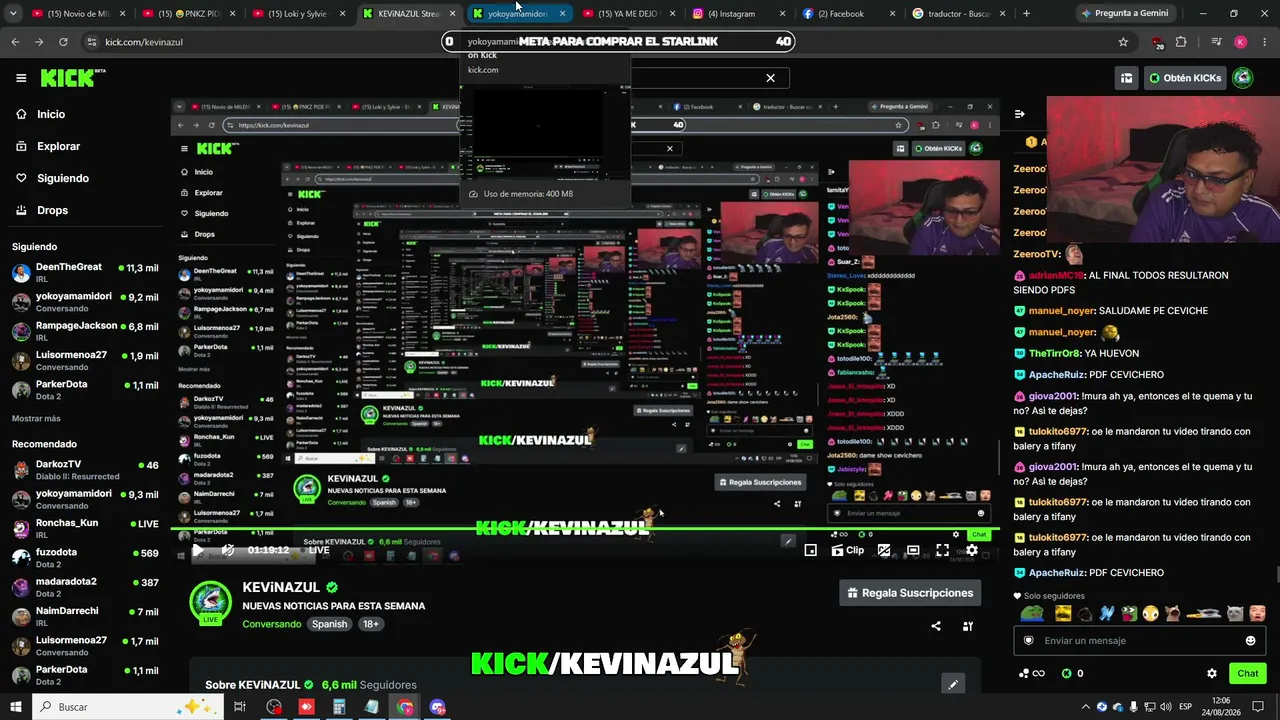The width and height of the screenshot is (1280, 720).
Task: Edit the Sobre KEVINAZUL section
Action: [x=953, y=685]
